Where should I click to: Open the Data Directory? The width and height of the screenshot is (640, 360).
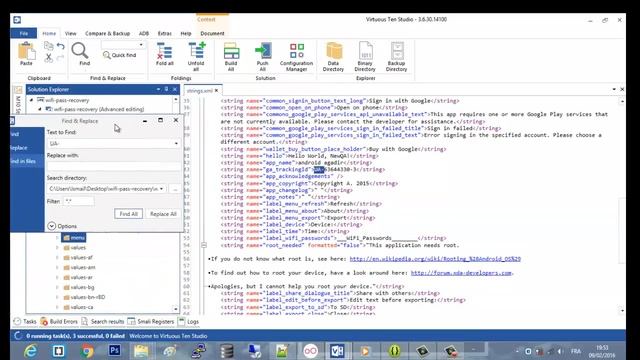[x=333, y=57]
